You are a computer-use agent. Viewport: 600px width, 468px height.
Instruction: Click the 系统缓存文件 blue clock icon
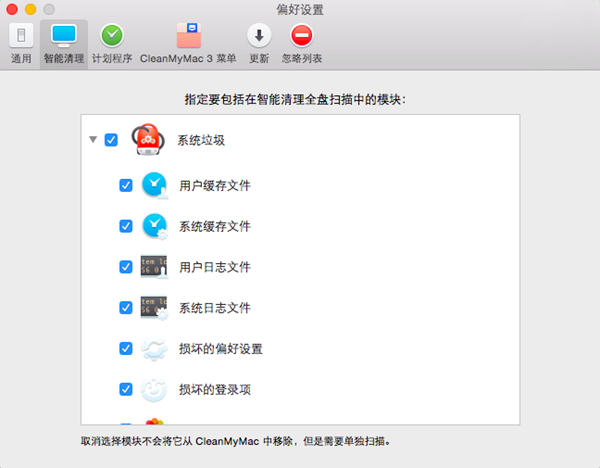point(155,226)
